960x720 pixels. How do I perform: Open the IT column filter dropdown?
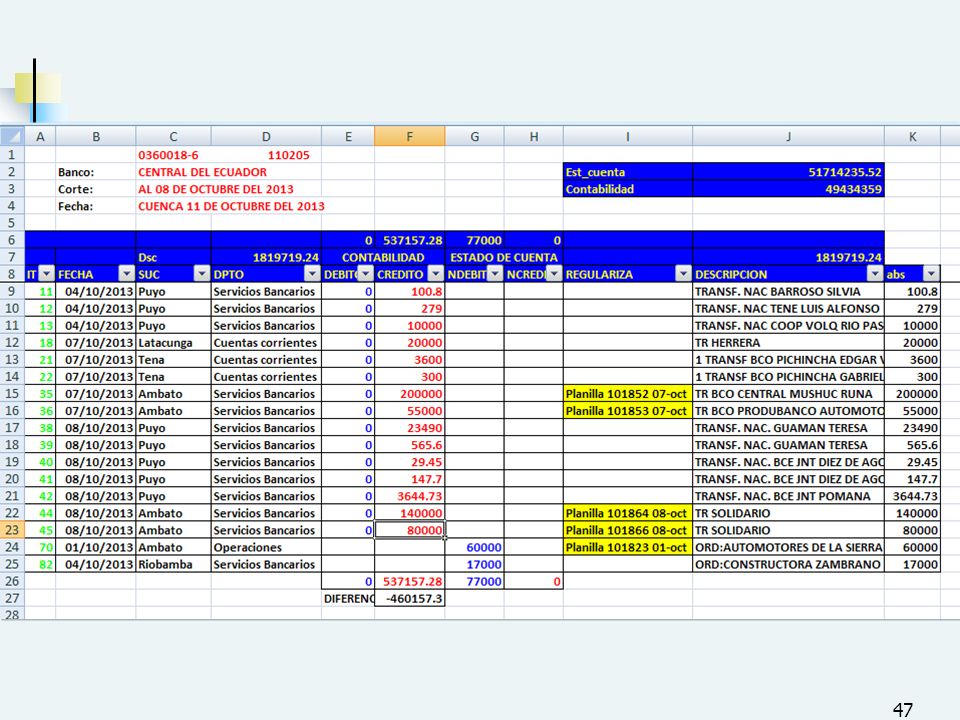pyautogui.click(x=47, y=274)
